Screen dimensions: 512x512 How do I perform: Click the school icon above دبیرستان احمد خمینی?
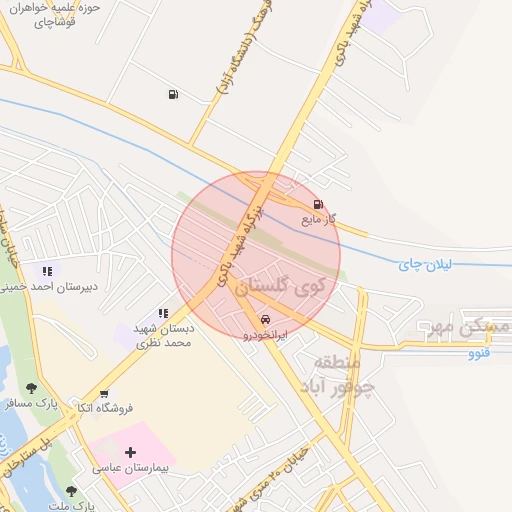click(47, 272)
